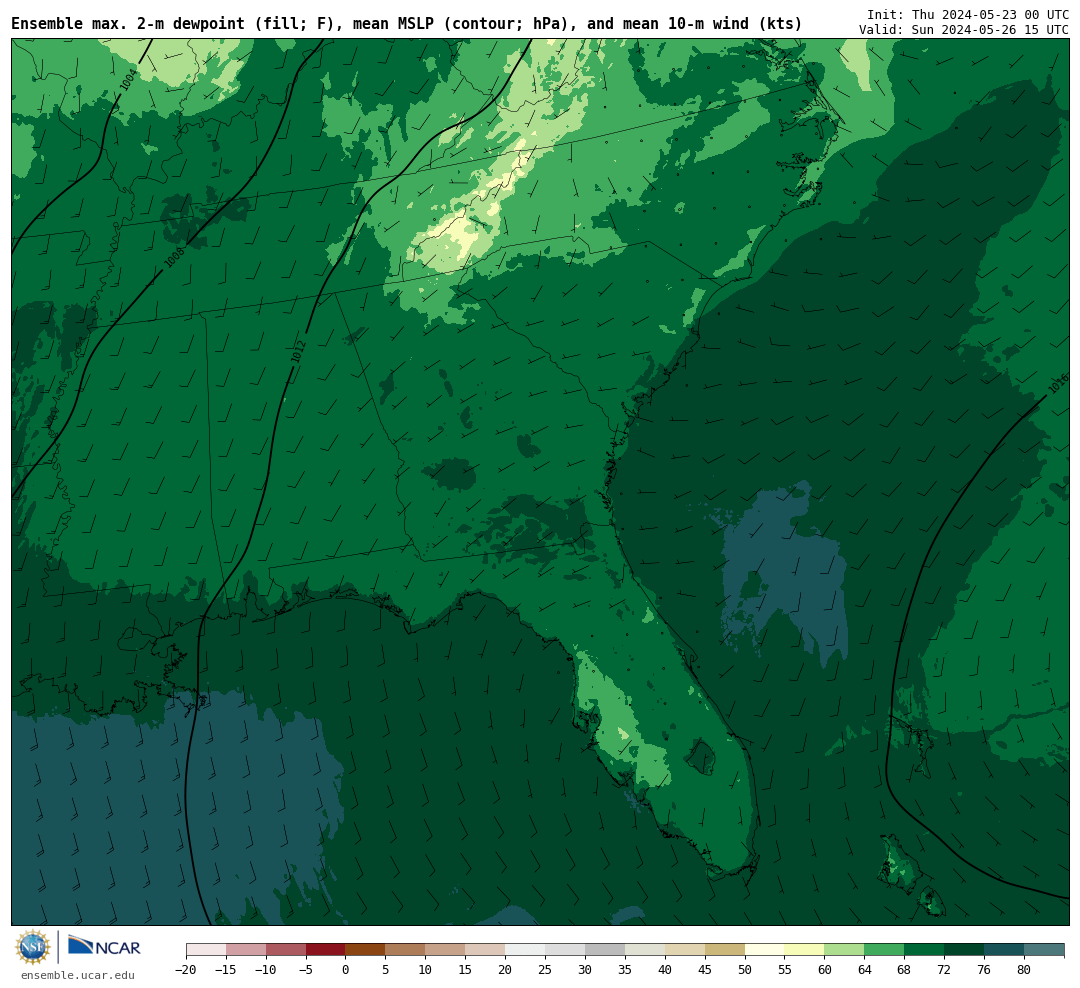Click the 64 colorbar tick label

864,969
